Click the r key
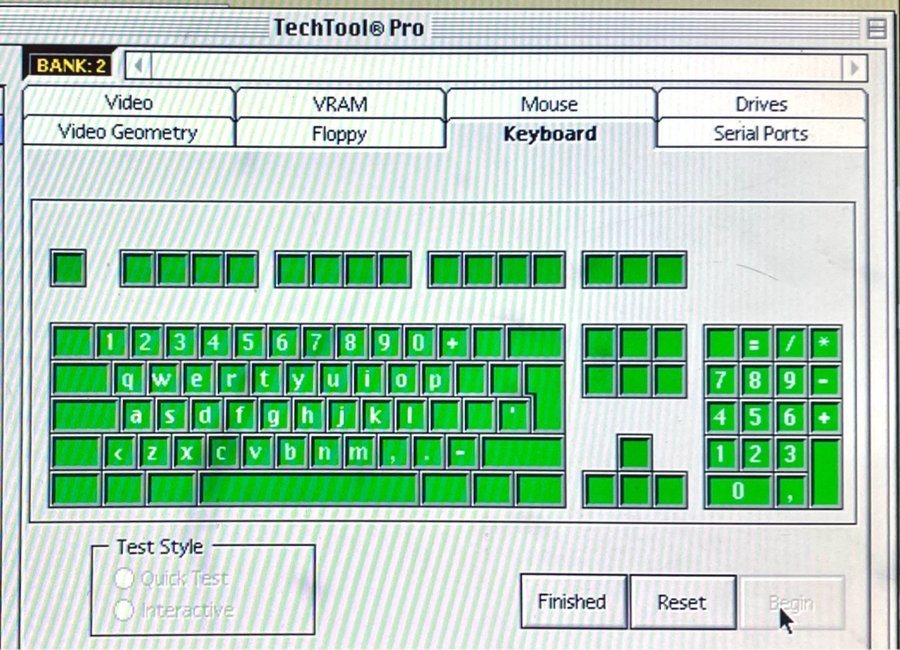The height and width of the screenshot is (650, 900). pyautogui.click(x=231, y=380)
